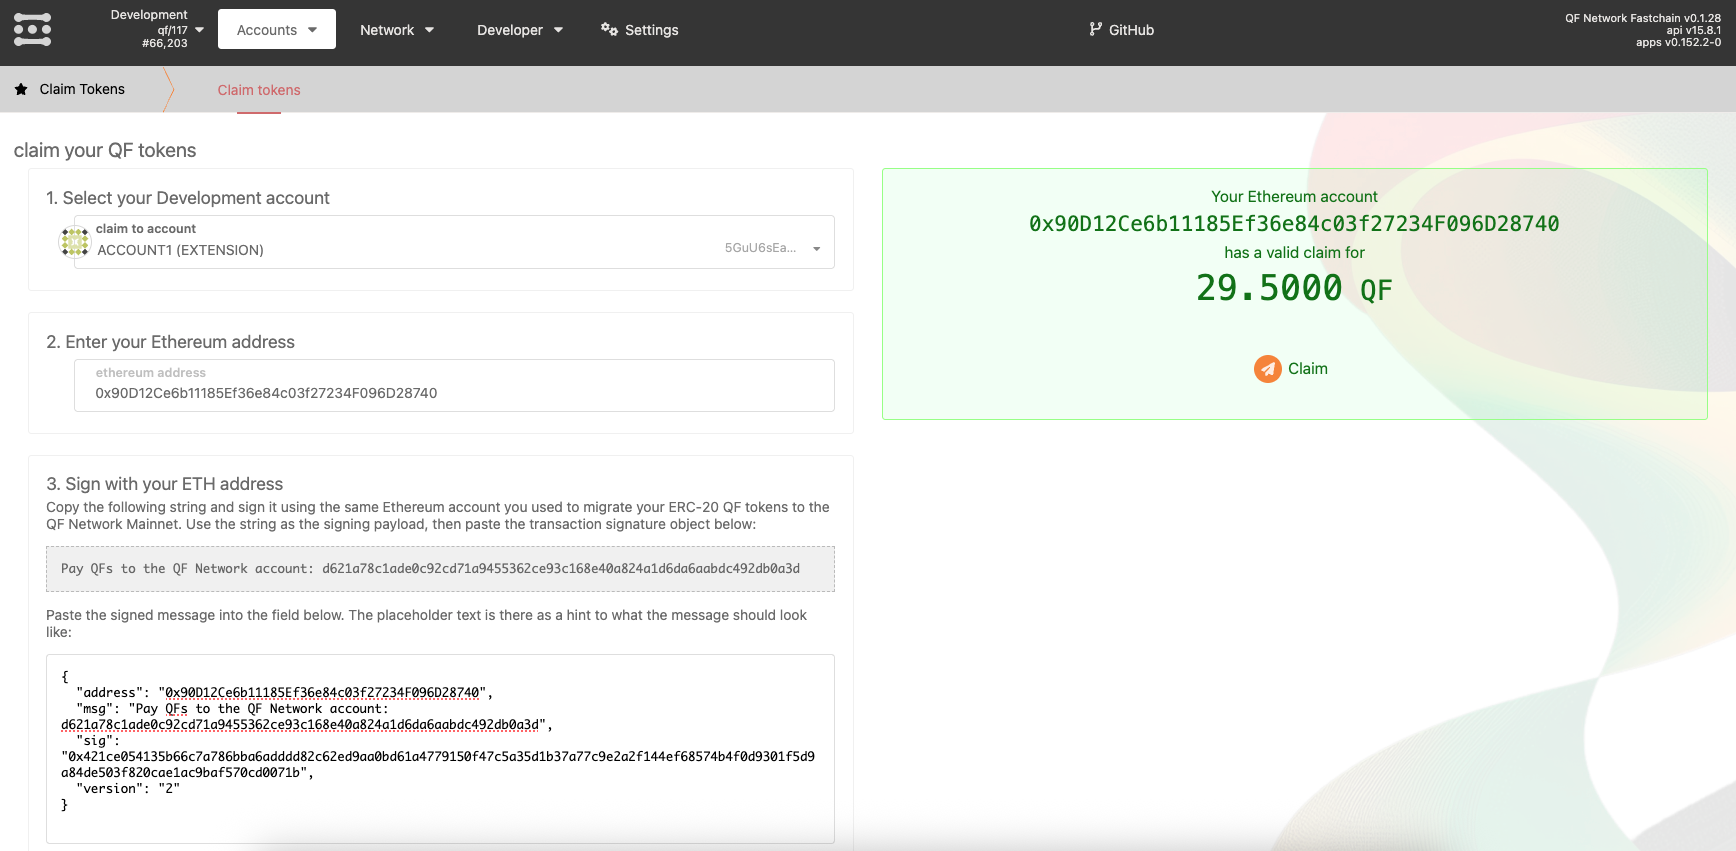Screen dimensions: 1736x851
Task: Click the Settings gear icon
Action: tap(609, 29)
